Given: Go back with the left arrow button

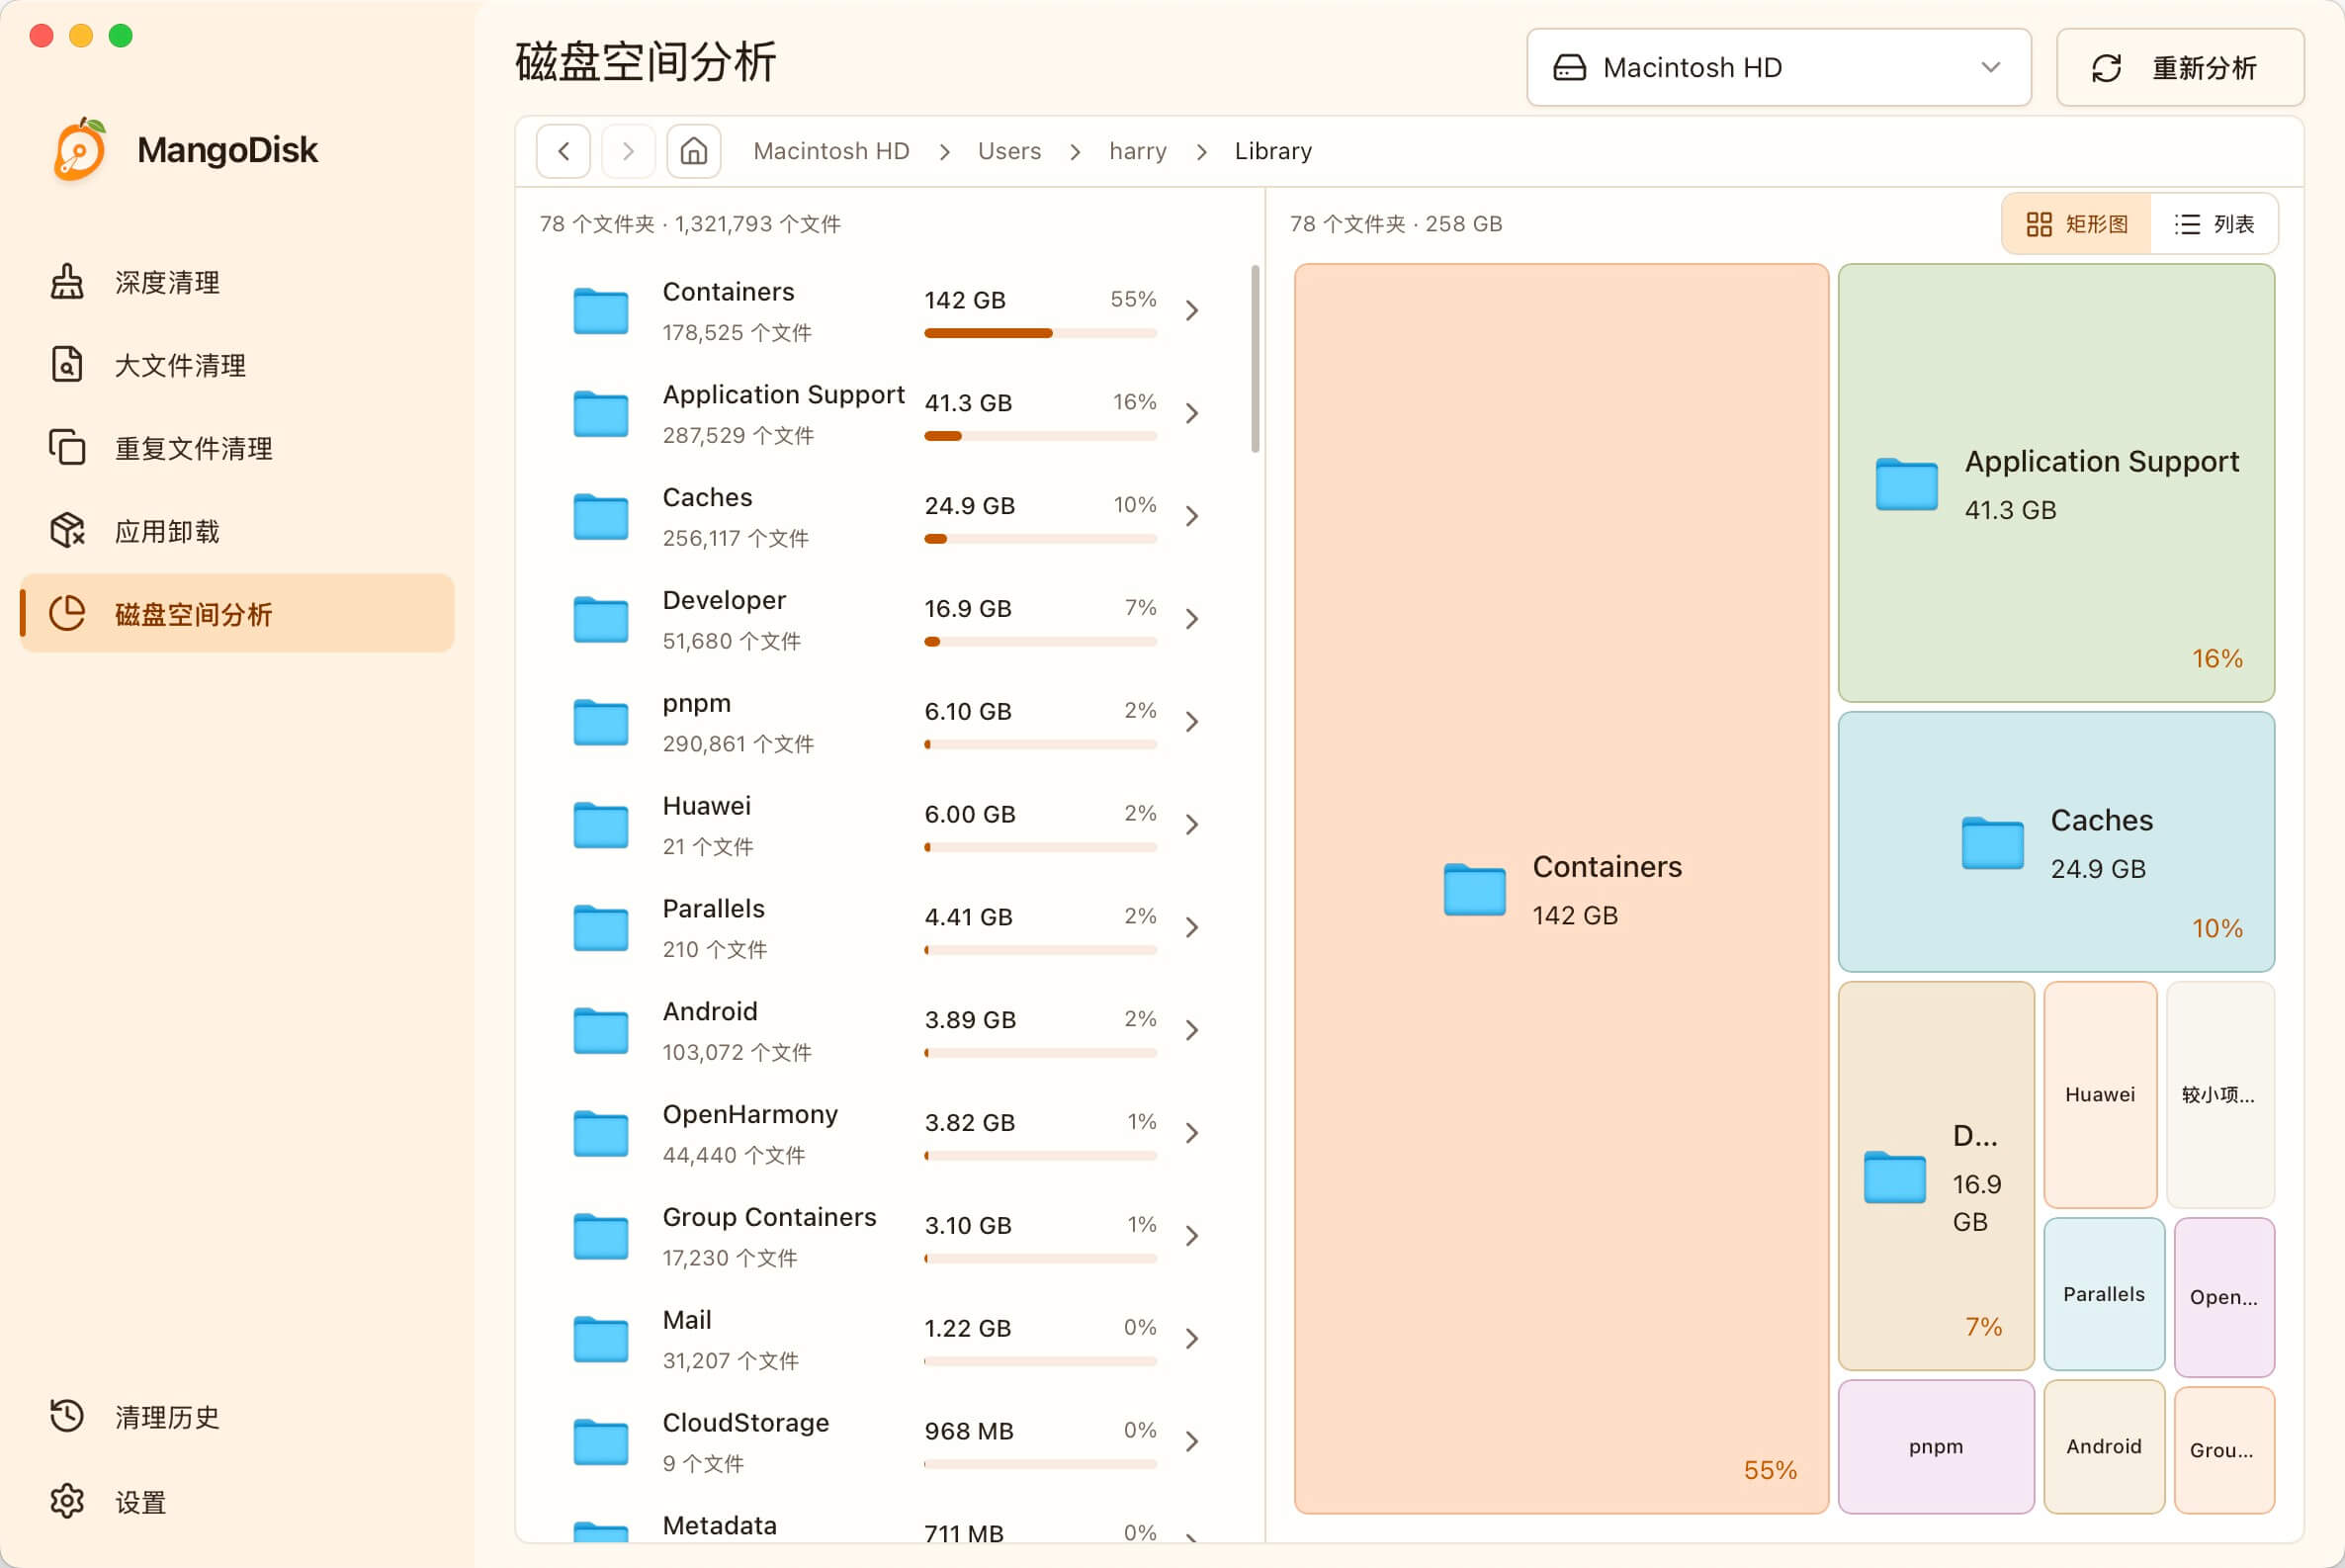Looking at the screenshot, I should point(563,151).
